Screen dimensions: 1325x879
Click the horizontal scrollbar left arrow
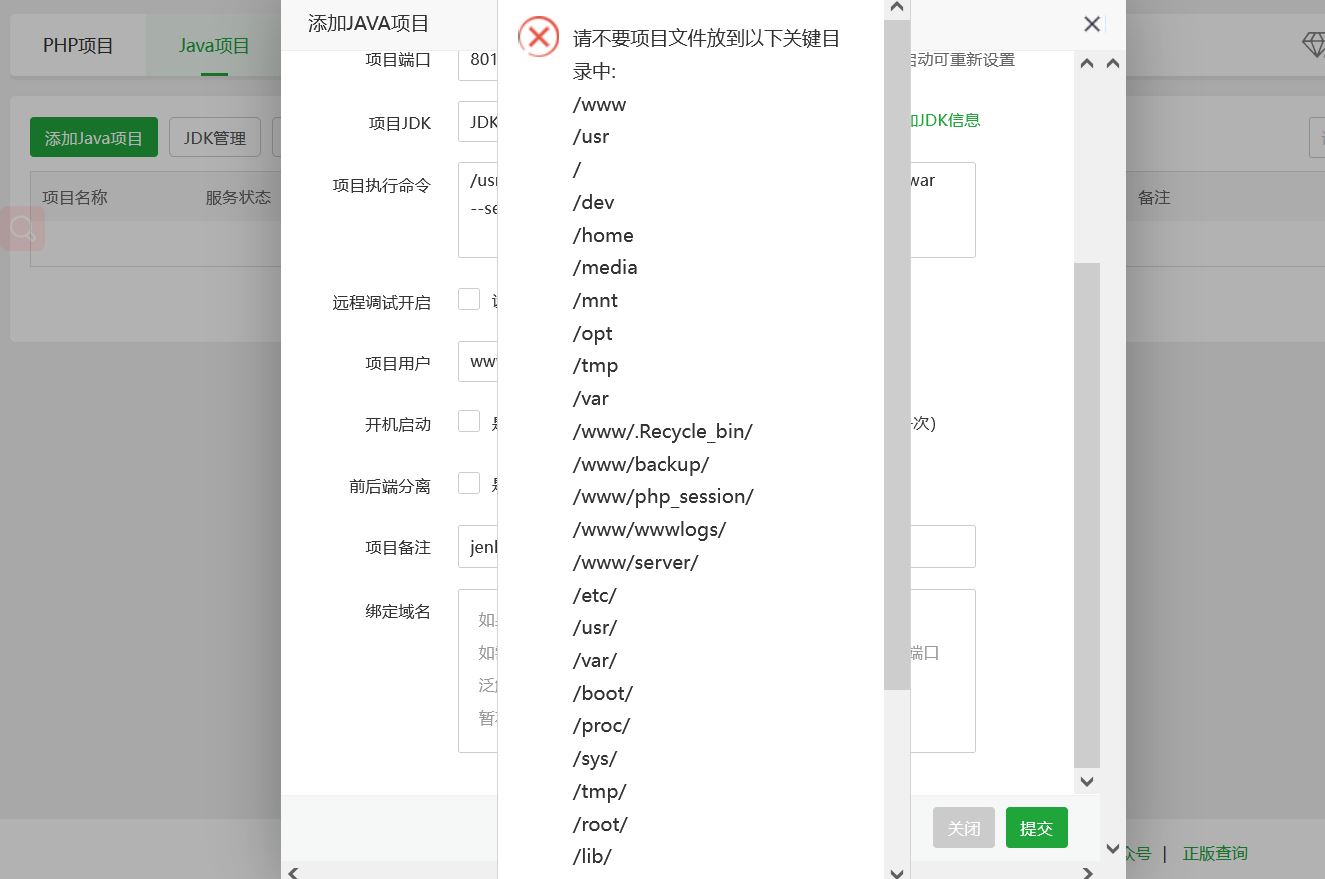tap(293, 873)
